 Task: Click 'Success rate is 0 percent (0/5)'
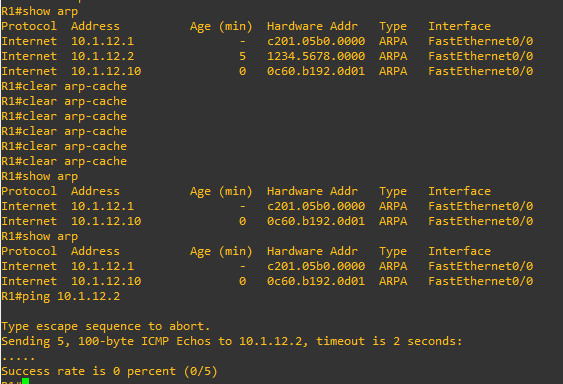(x=110, y=371)
